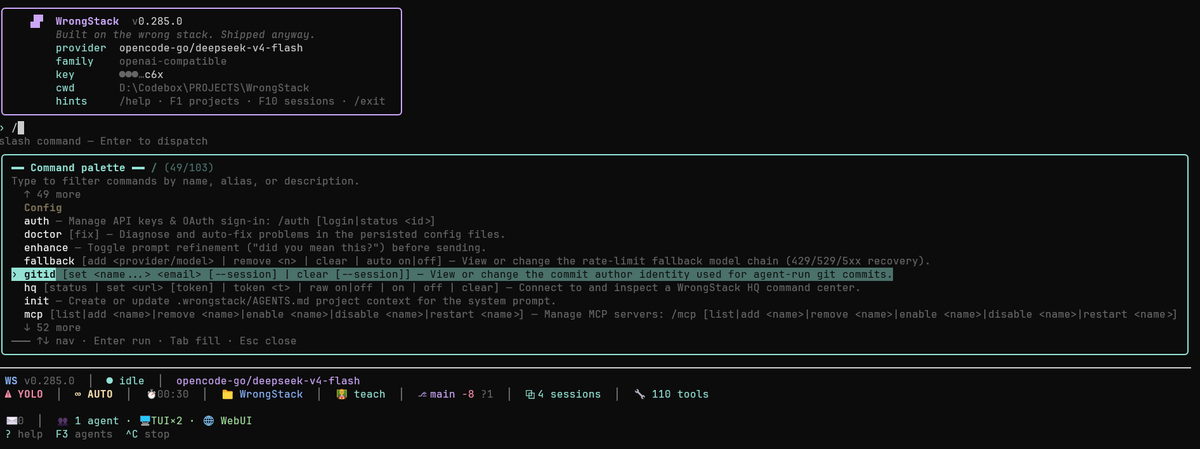Click the provider value in the header
This screenshot has width=1200, height=449.
pos(211,47)
